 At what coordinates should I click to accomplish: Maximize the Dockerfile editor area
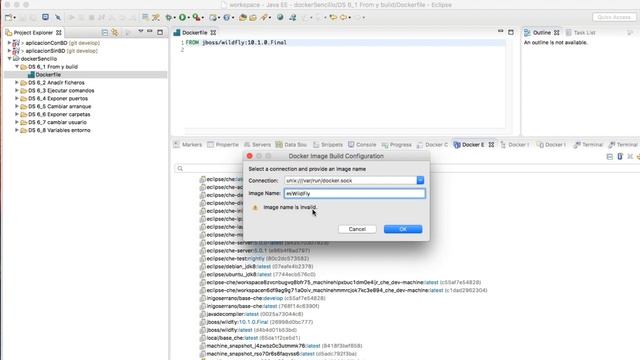(511, 32)
